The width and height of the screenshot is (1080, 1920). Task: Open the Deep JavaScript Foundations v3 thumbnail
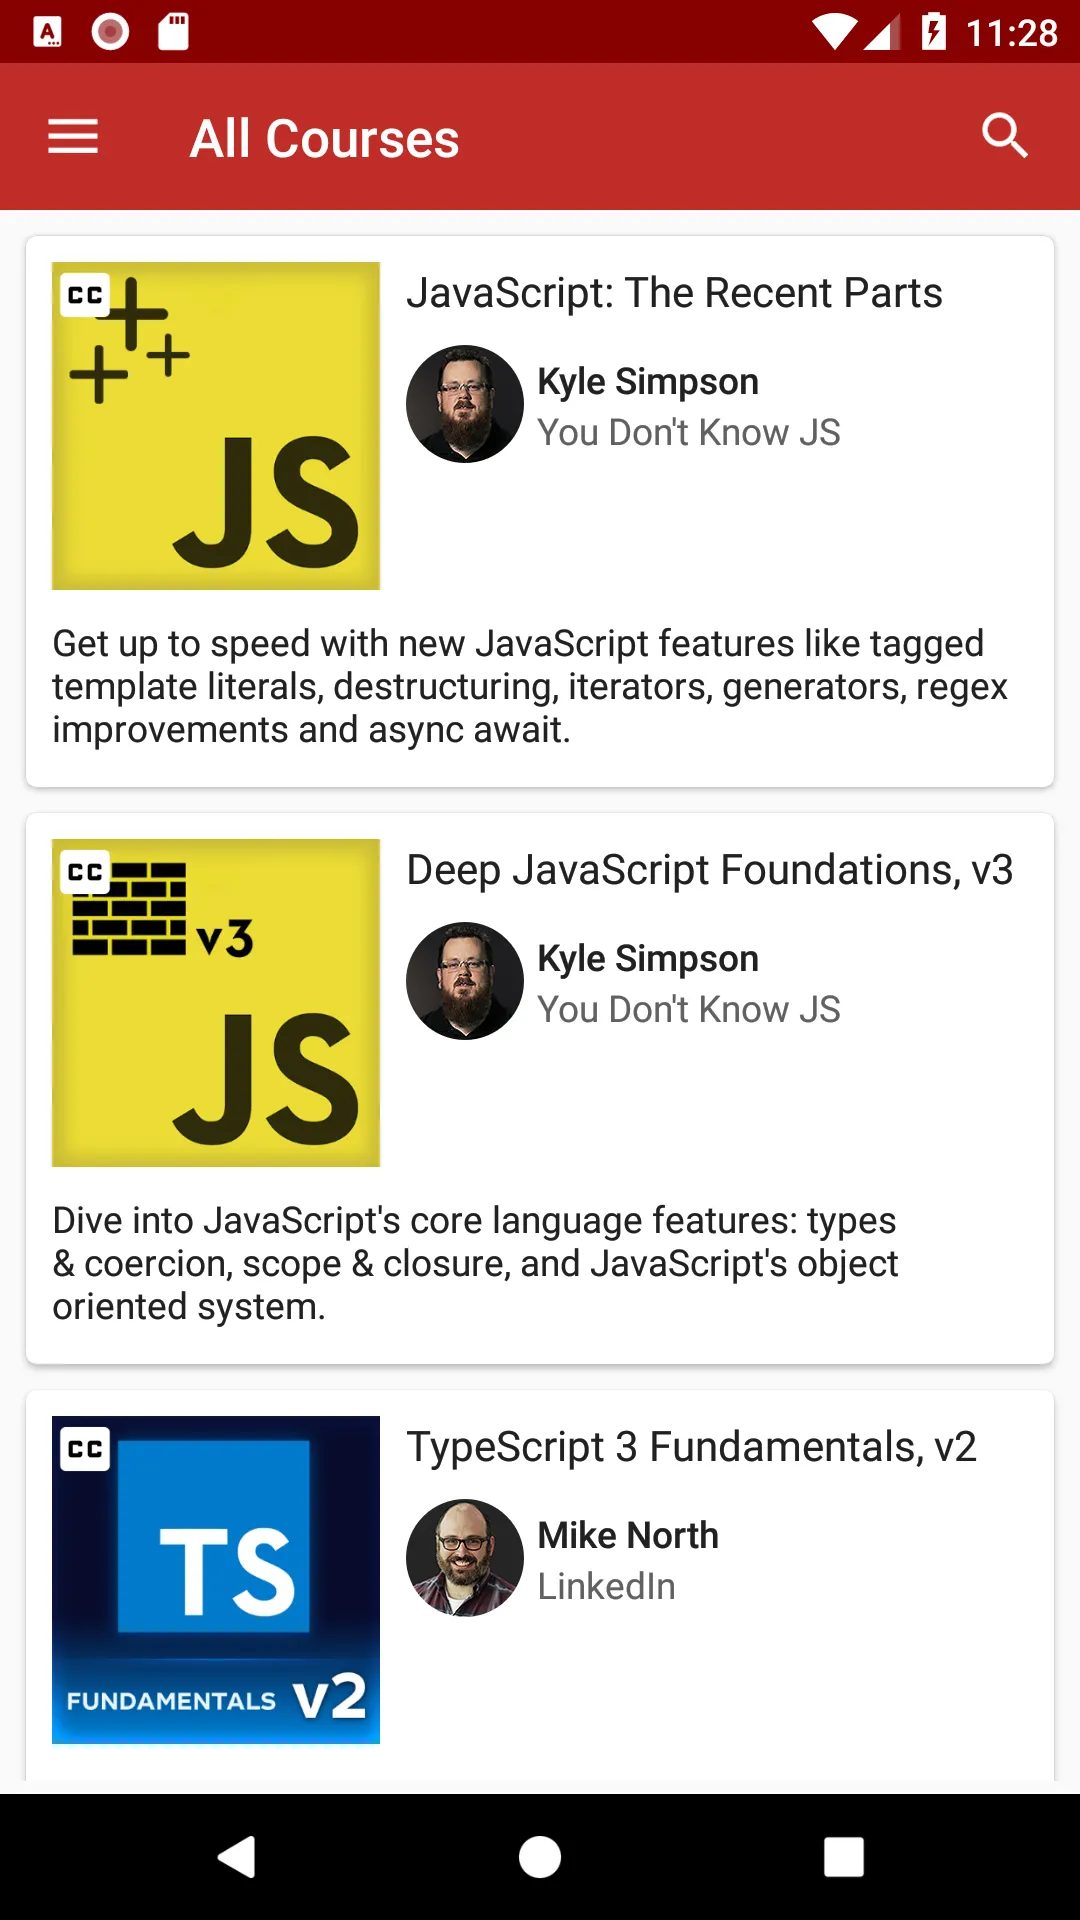click(216, 1003)
